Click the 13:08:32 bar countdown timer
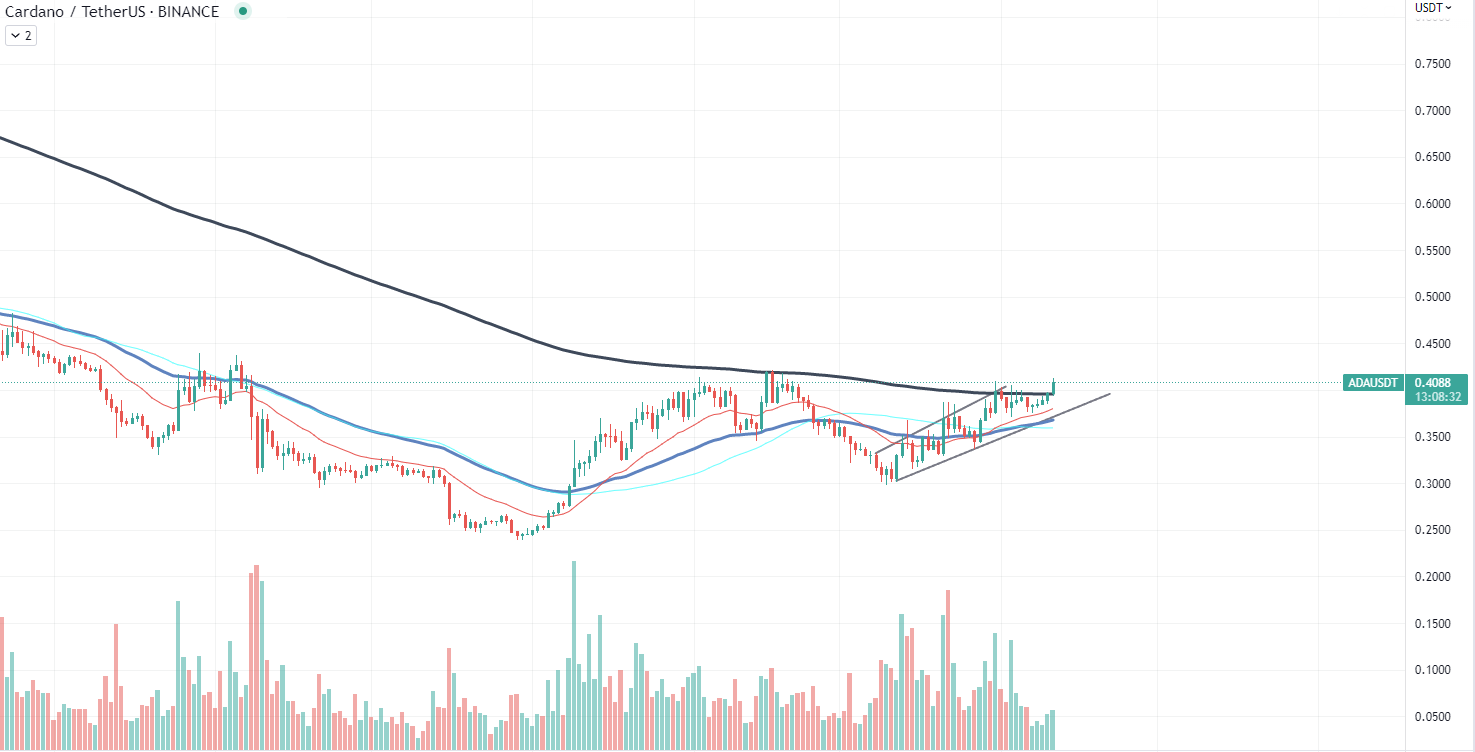 (x=1436, y=397)
